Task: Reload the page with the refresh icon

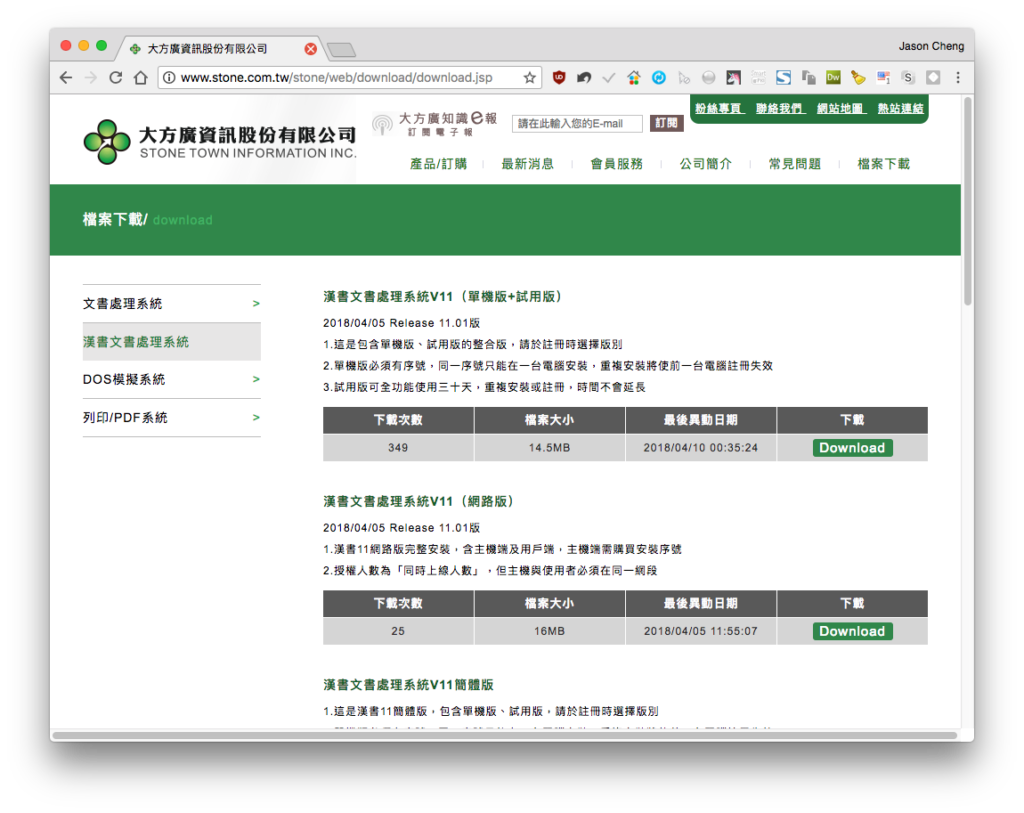Action: point(116,78)
